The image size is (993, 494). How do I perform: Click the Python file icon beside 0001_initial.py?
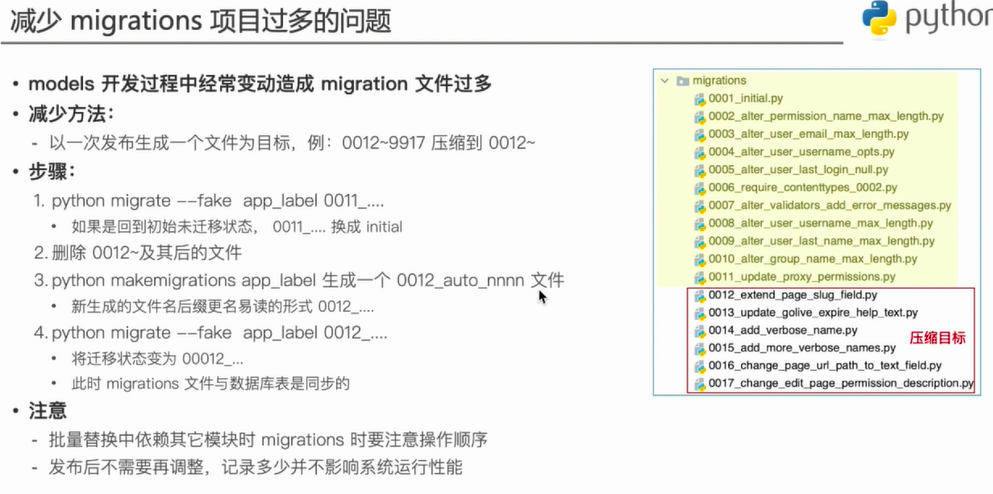(700, 99)
